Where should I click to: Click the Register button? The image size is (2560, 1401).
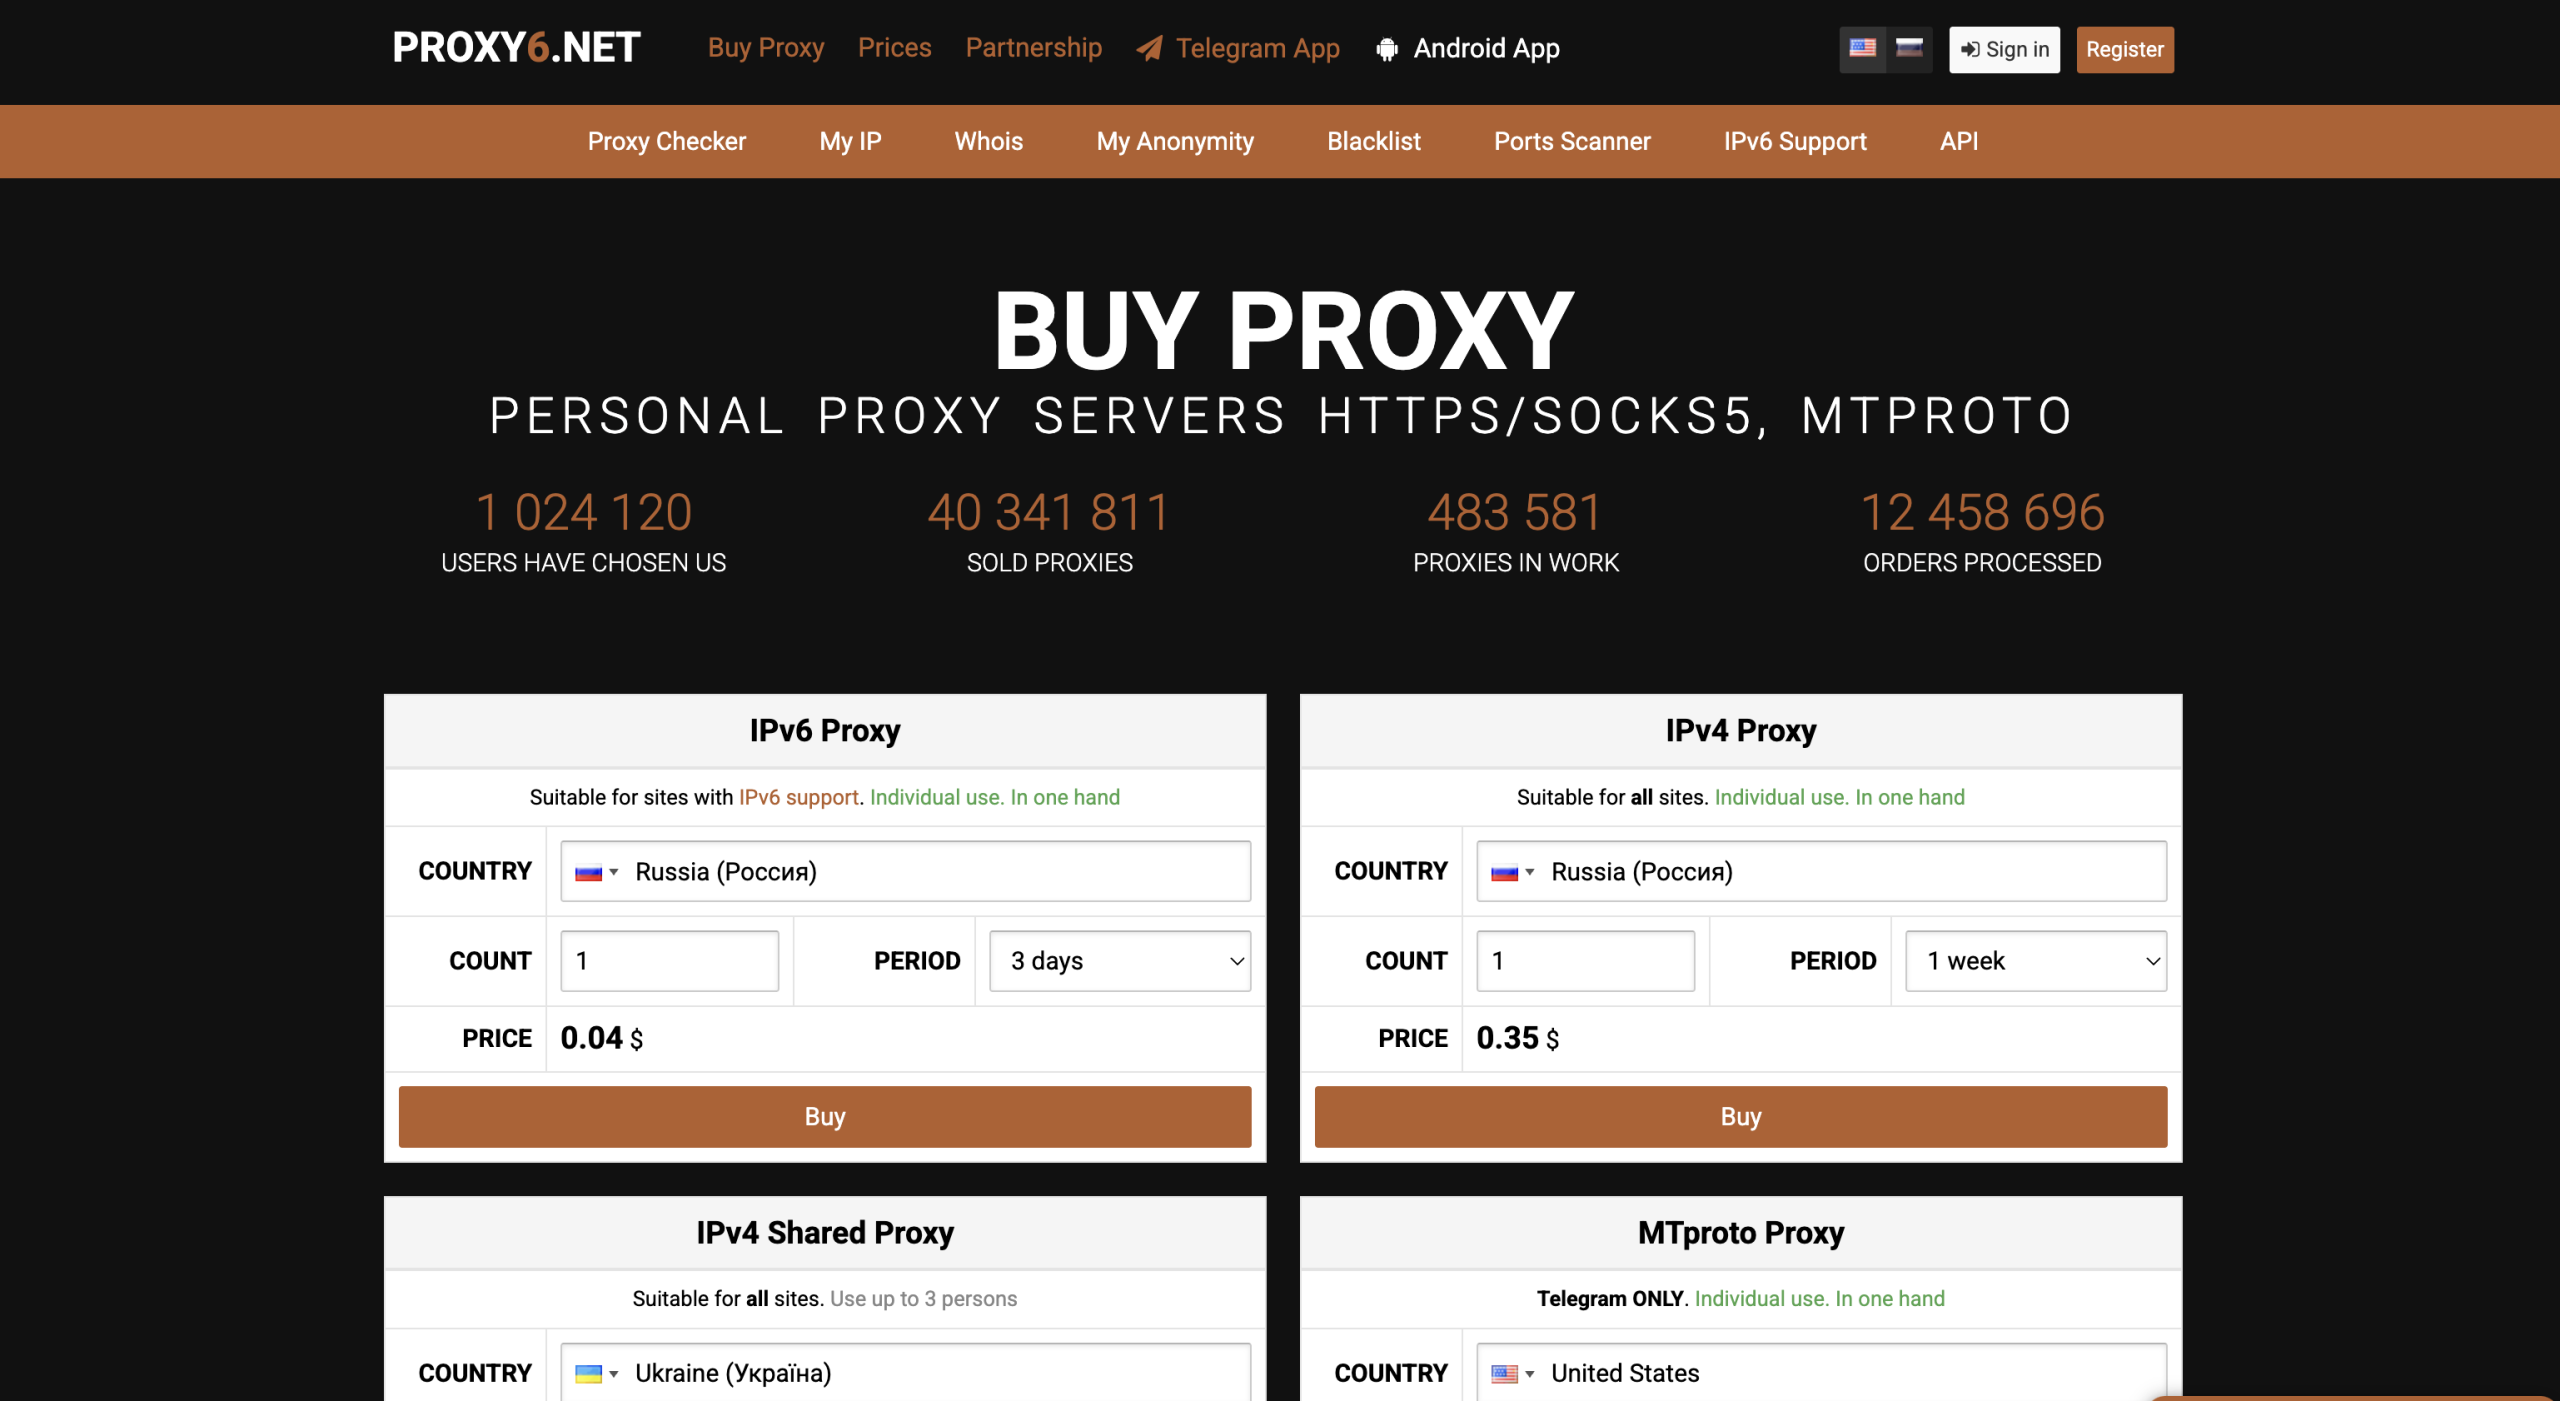point(2125,49)
